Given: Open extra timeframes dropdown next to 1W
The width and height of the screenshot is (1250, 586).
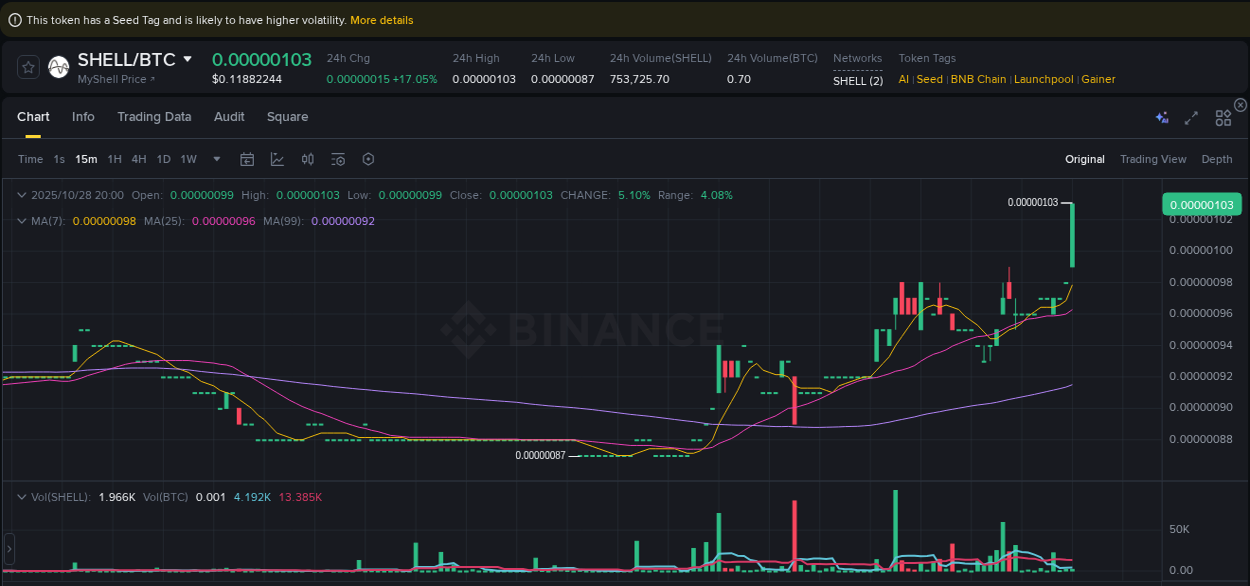Looking at the screenshot, I should pos(216,159).
